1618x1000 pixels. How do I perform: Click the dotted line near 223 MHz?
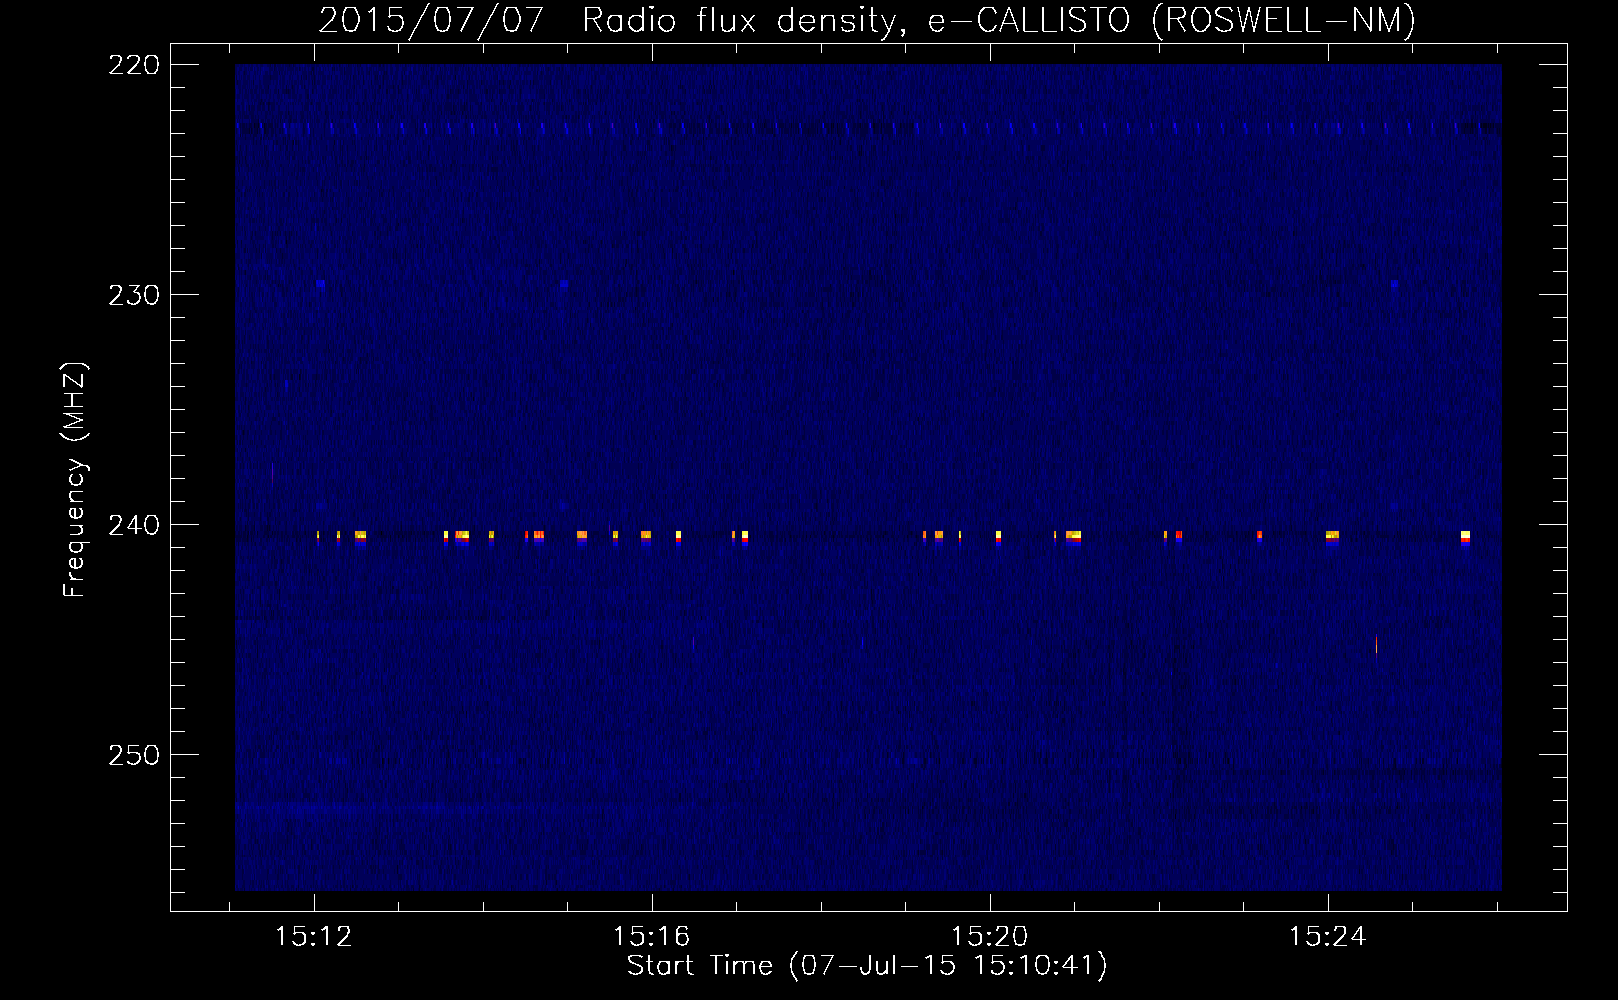pos(868,127)
